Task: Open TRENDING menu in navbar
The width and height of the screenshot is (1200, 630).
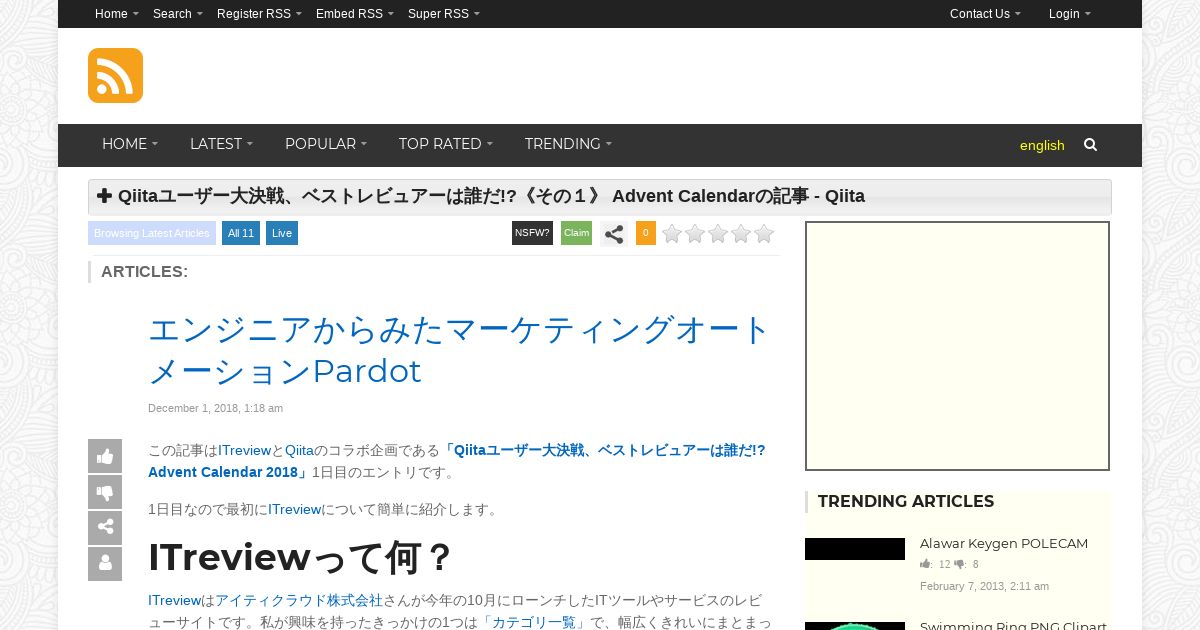Action: pos(568,145)
